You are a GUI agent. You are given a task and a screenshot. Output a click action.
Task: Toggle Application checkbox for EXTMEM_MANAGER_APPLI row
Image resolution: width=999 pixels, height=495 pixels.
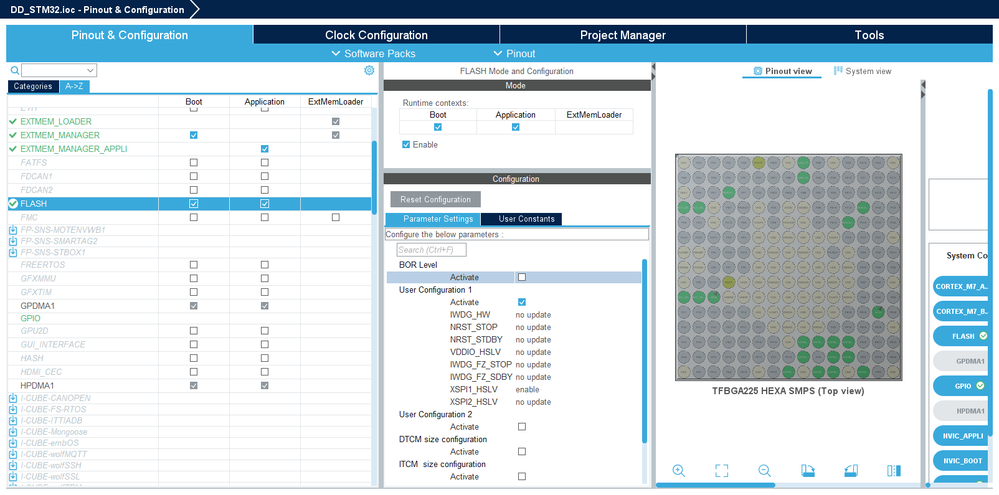pos(264,148)
